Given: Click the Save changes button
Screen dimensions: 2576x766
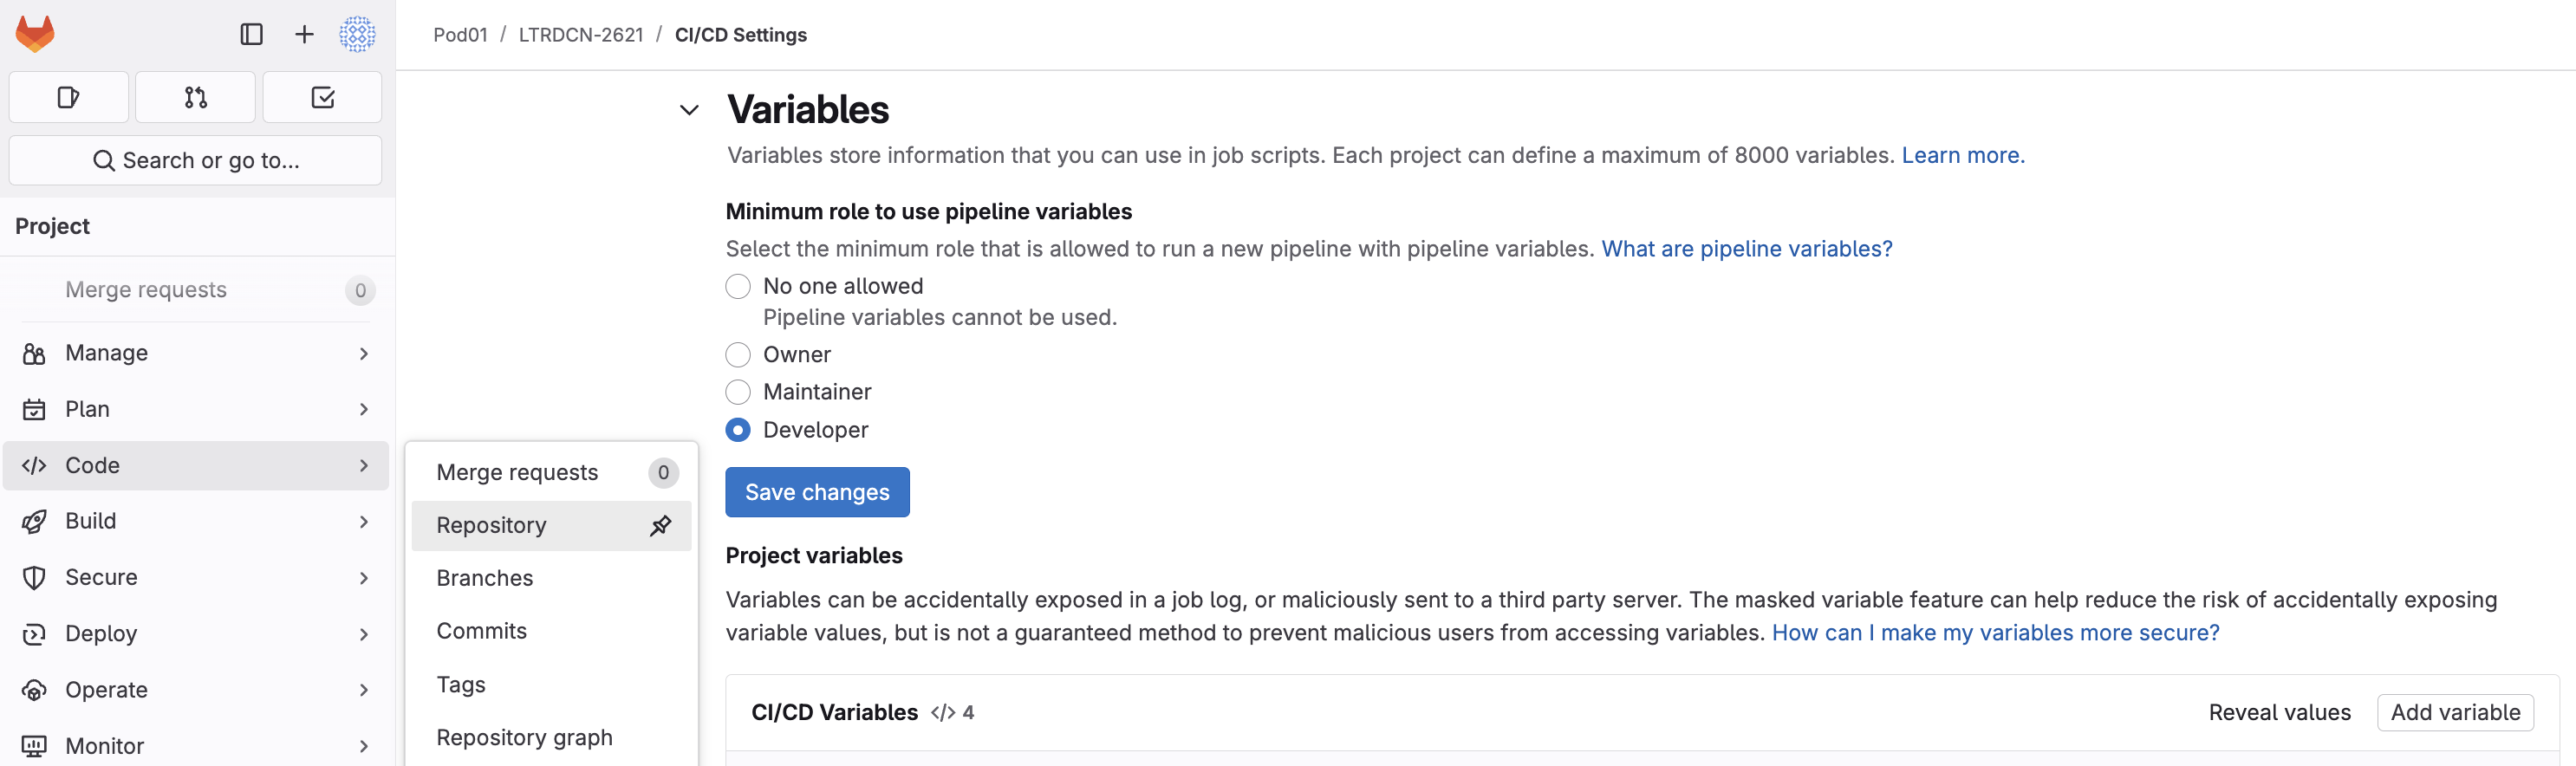Looking at the screenshot, I should 817,492.
